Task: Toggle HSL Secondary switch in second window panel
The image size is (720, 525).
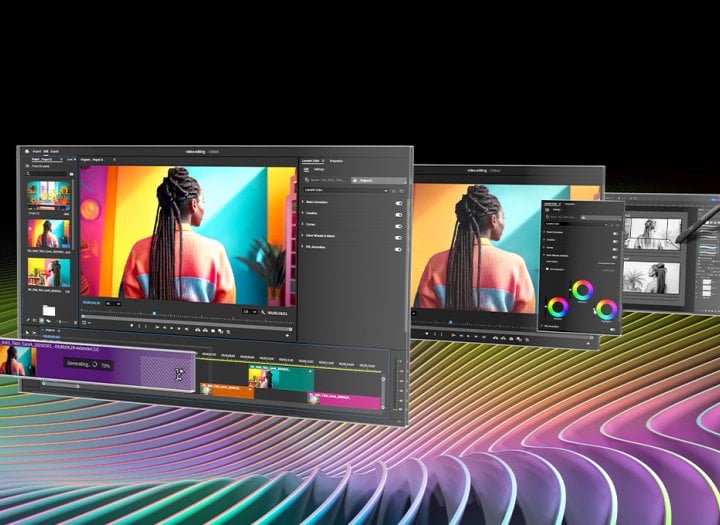Action: click(613, 330)
